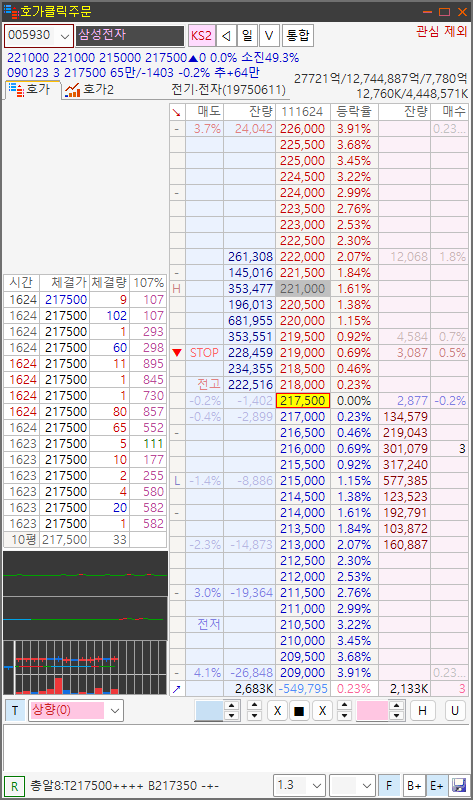Click the 전기·전자(19750611) sector label
This screenshot has height=800, width=473.
click(x=229, y=90)
